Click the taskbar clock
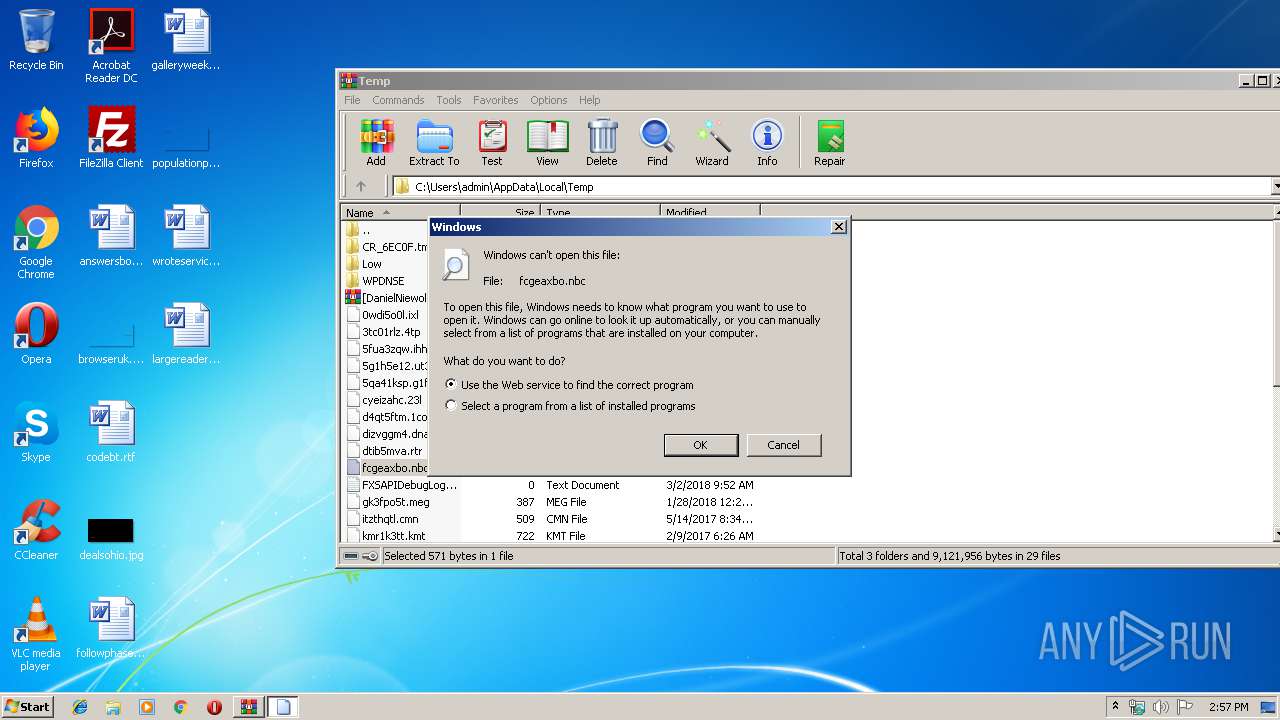 (x=1227, y=707)
